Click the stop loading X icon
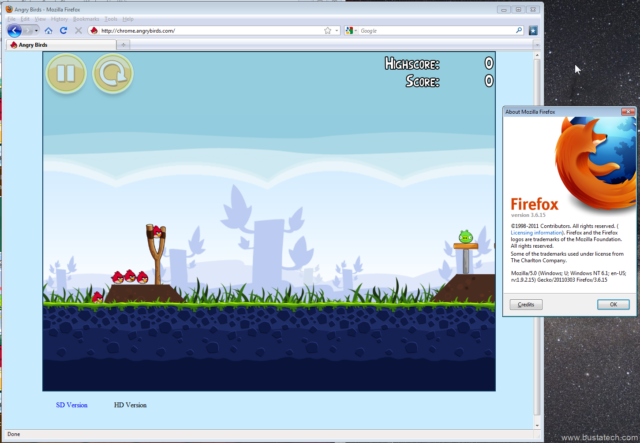Screen dimensions: 640x443 point(78,31)
